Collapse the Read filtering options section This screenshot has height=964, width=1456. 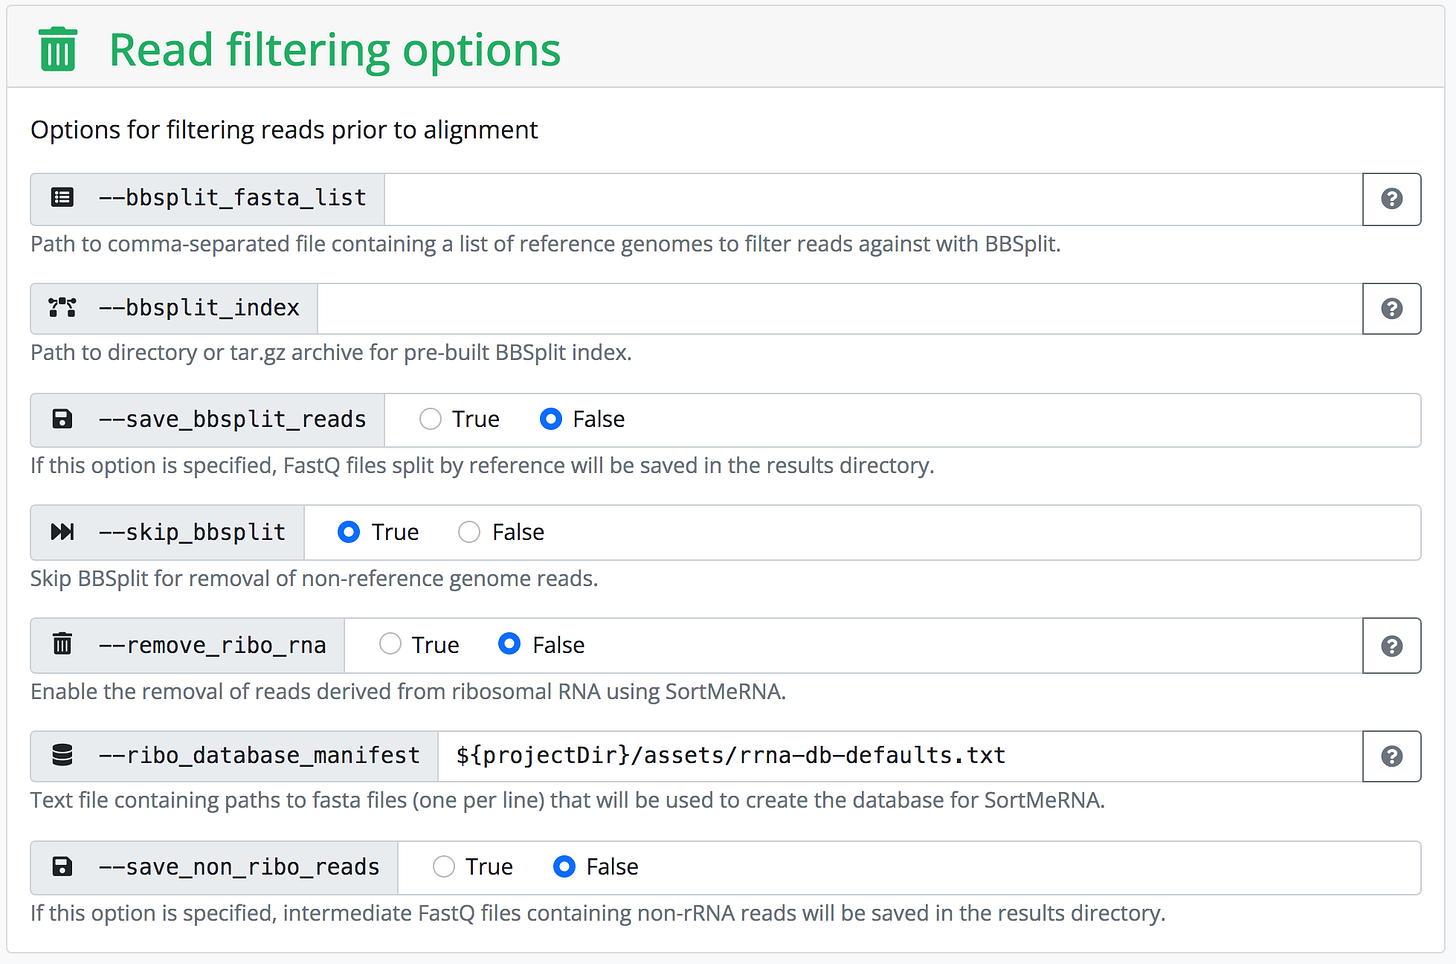point(335,49)
